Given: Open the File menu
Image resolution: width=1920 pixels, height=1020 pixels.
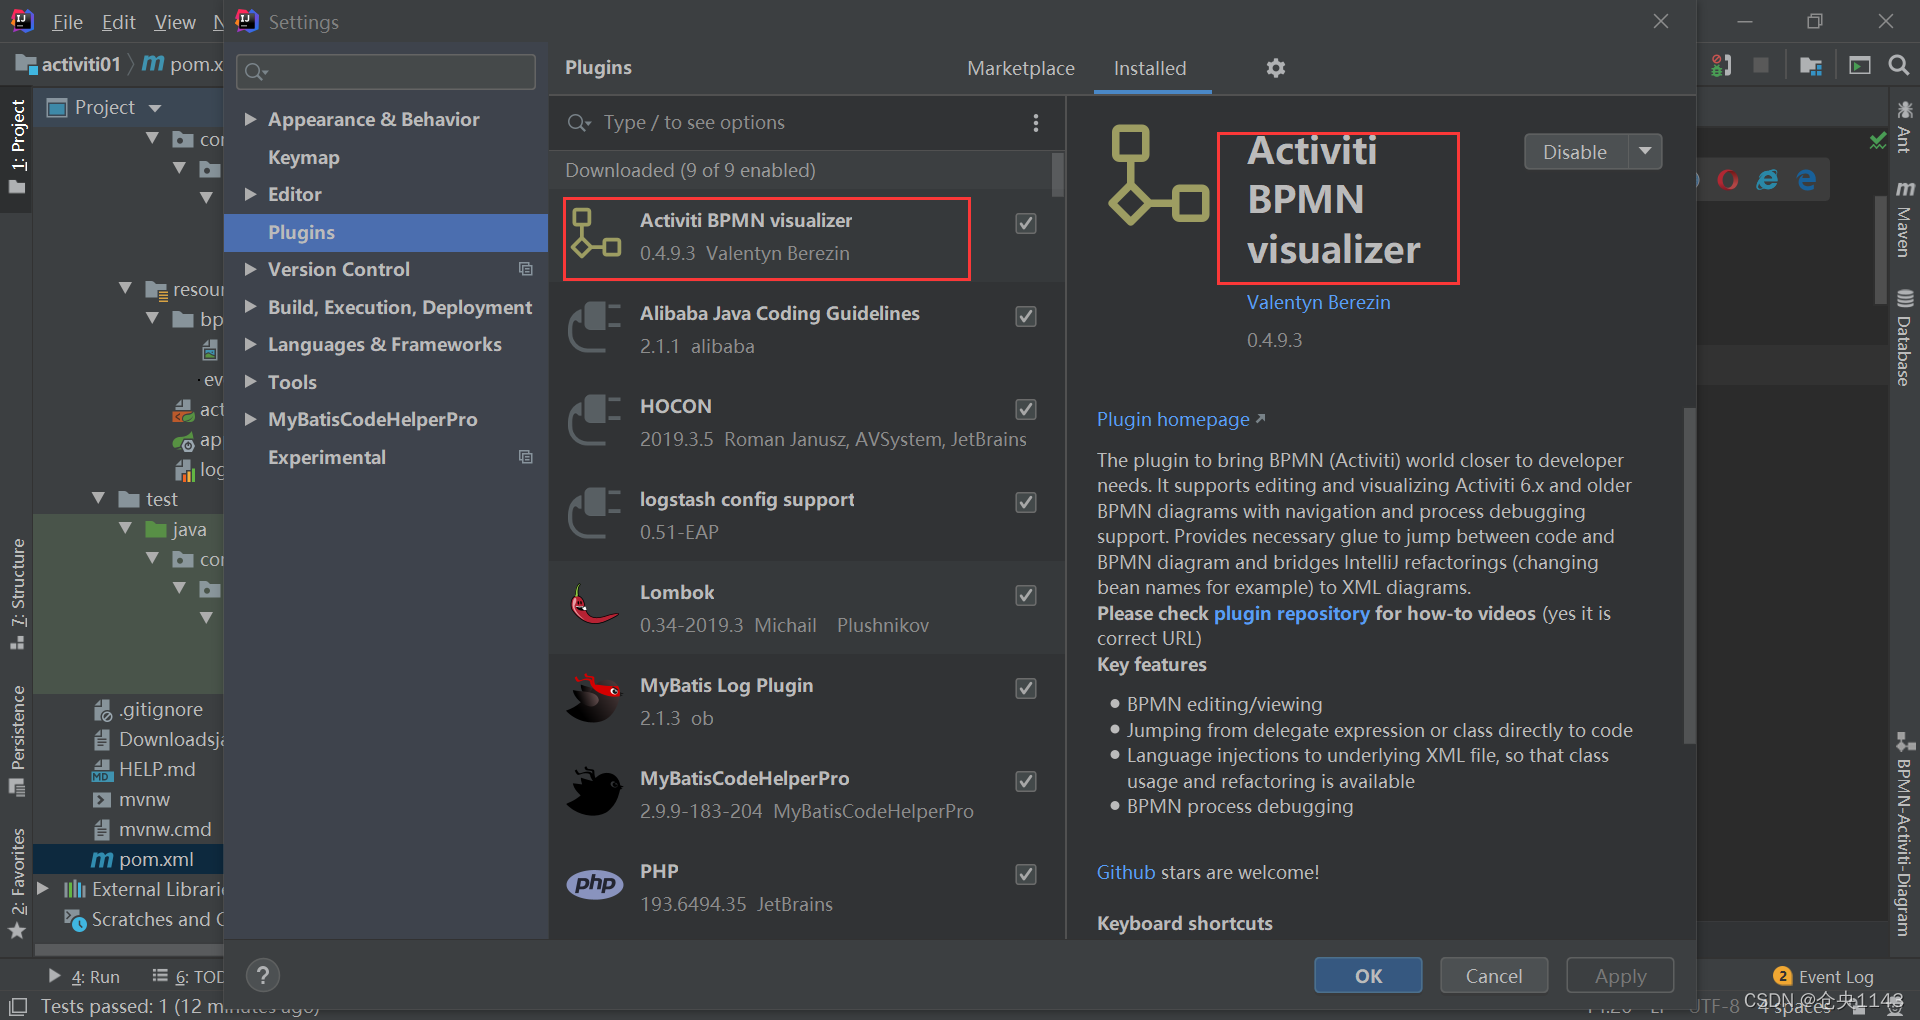Looking at the screenshot, I should click(67, 22).
